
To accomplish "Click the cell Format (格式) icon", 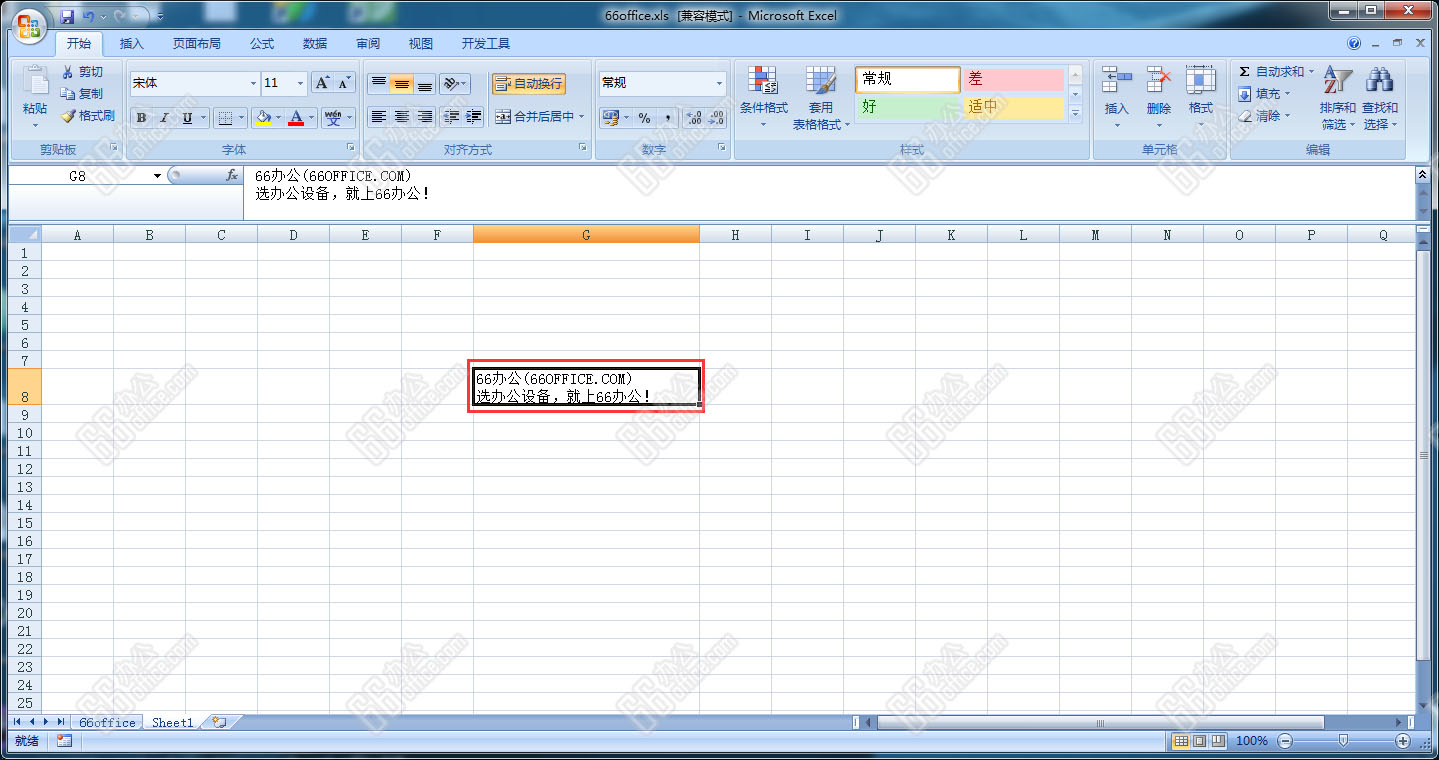I will (1201, 80).
